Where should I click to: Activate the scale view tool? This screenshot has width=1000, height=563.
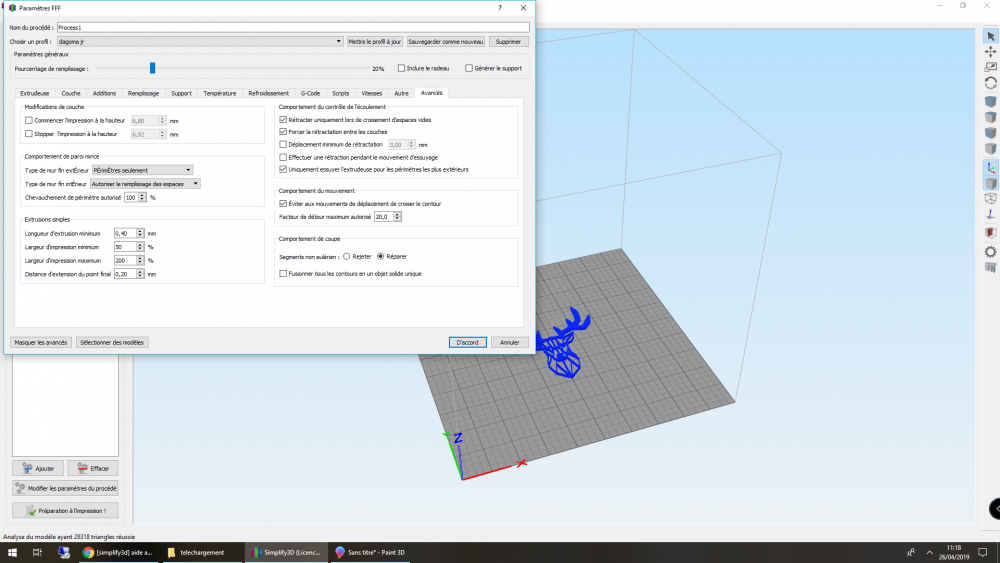click(990, 67)
